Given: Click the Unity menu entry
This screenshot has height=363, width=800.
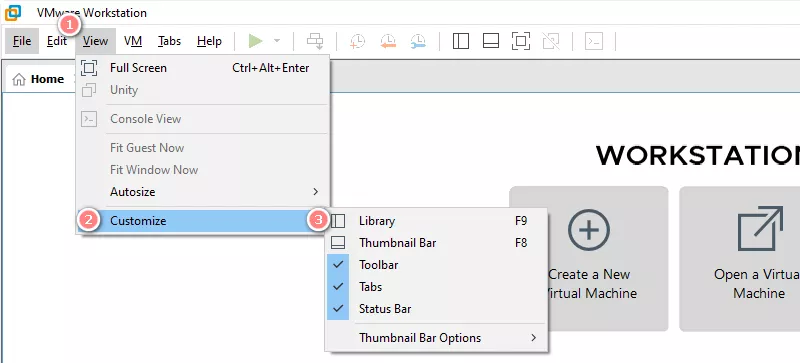Looking at the screenshot, I should [x=203, y=90].
